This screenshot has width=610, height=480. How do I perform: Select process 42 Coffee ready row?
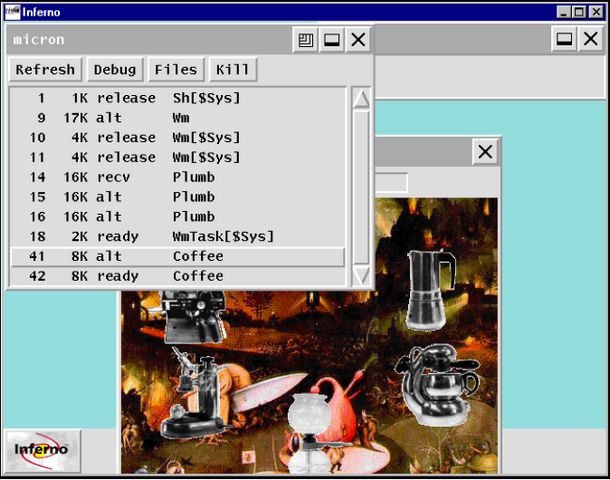click(177, 276)
